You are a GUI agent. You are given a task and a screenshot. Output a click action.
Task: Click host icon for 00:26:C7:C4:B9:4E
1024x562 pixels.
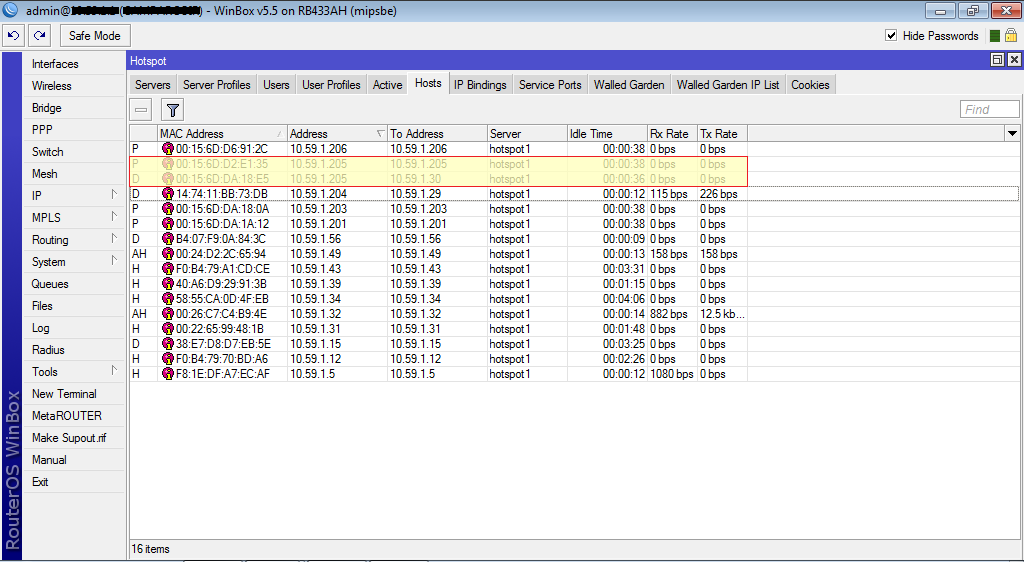(x=168, y=314)
